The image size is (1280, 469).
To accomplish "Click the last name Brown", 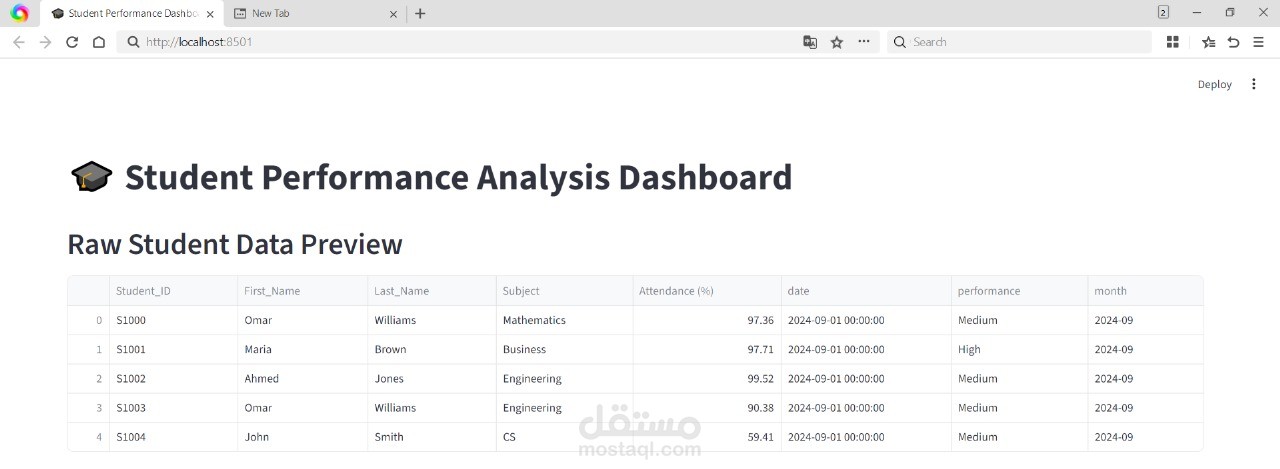I will click(432, 349).
